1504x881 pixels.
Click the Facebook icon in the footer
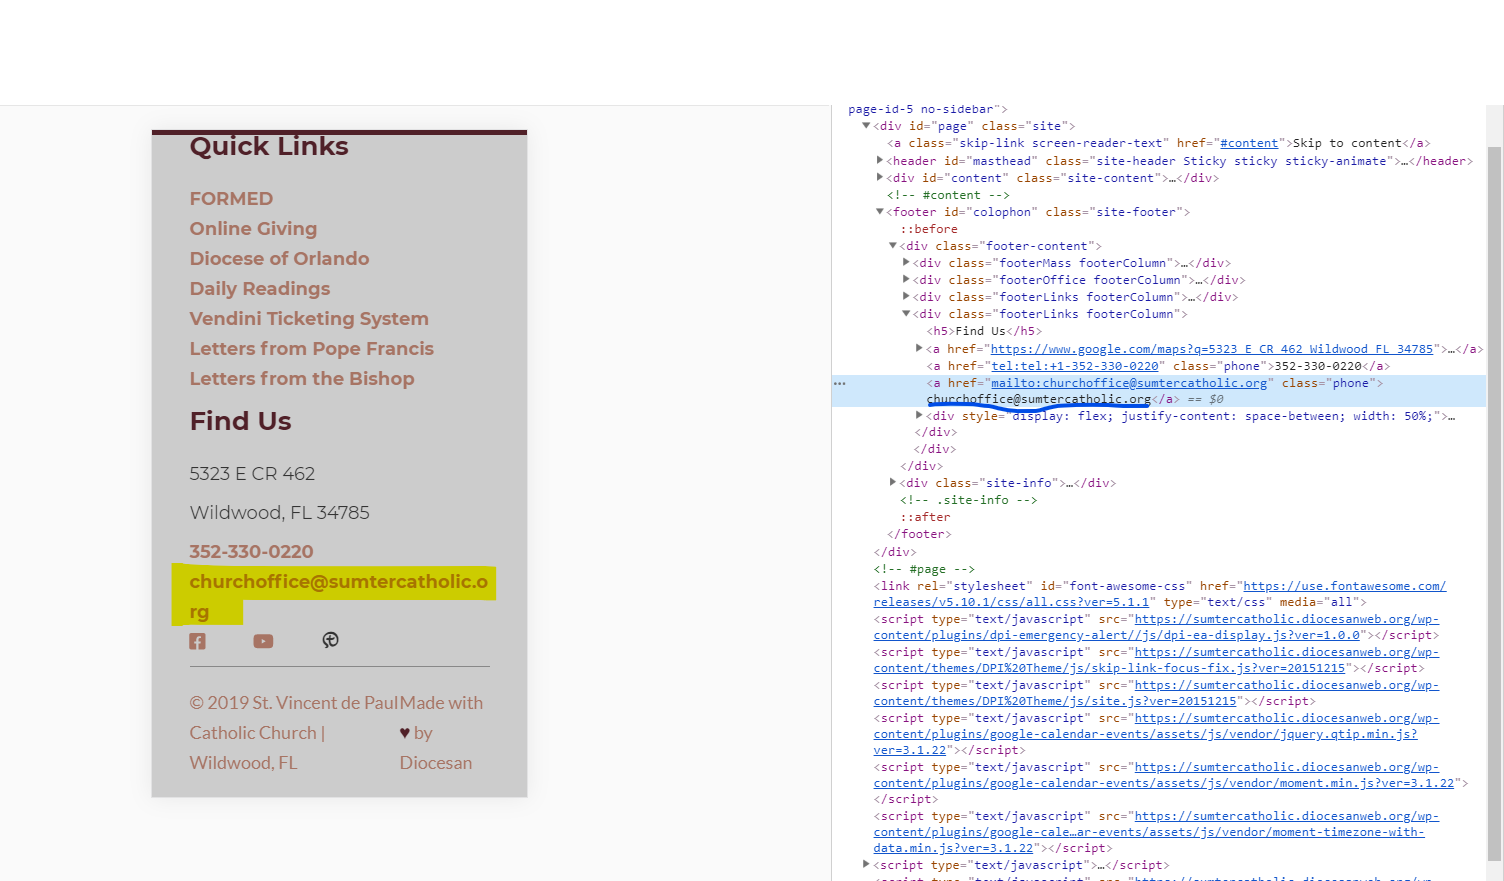(198, 641)
